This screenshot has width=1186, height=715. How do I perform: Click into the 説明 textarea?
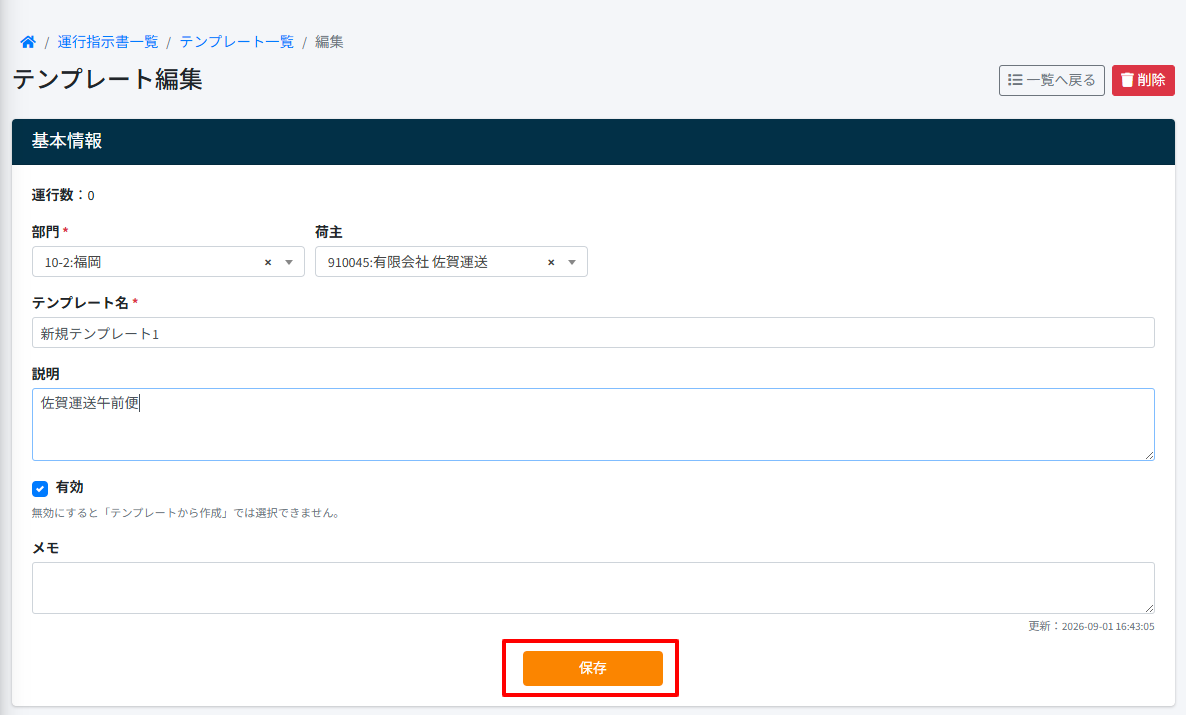click(593, 424)
